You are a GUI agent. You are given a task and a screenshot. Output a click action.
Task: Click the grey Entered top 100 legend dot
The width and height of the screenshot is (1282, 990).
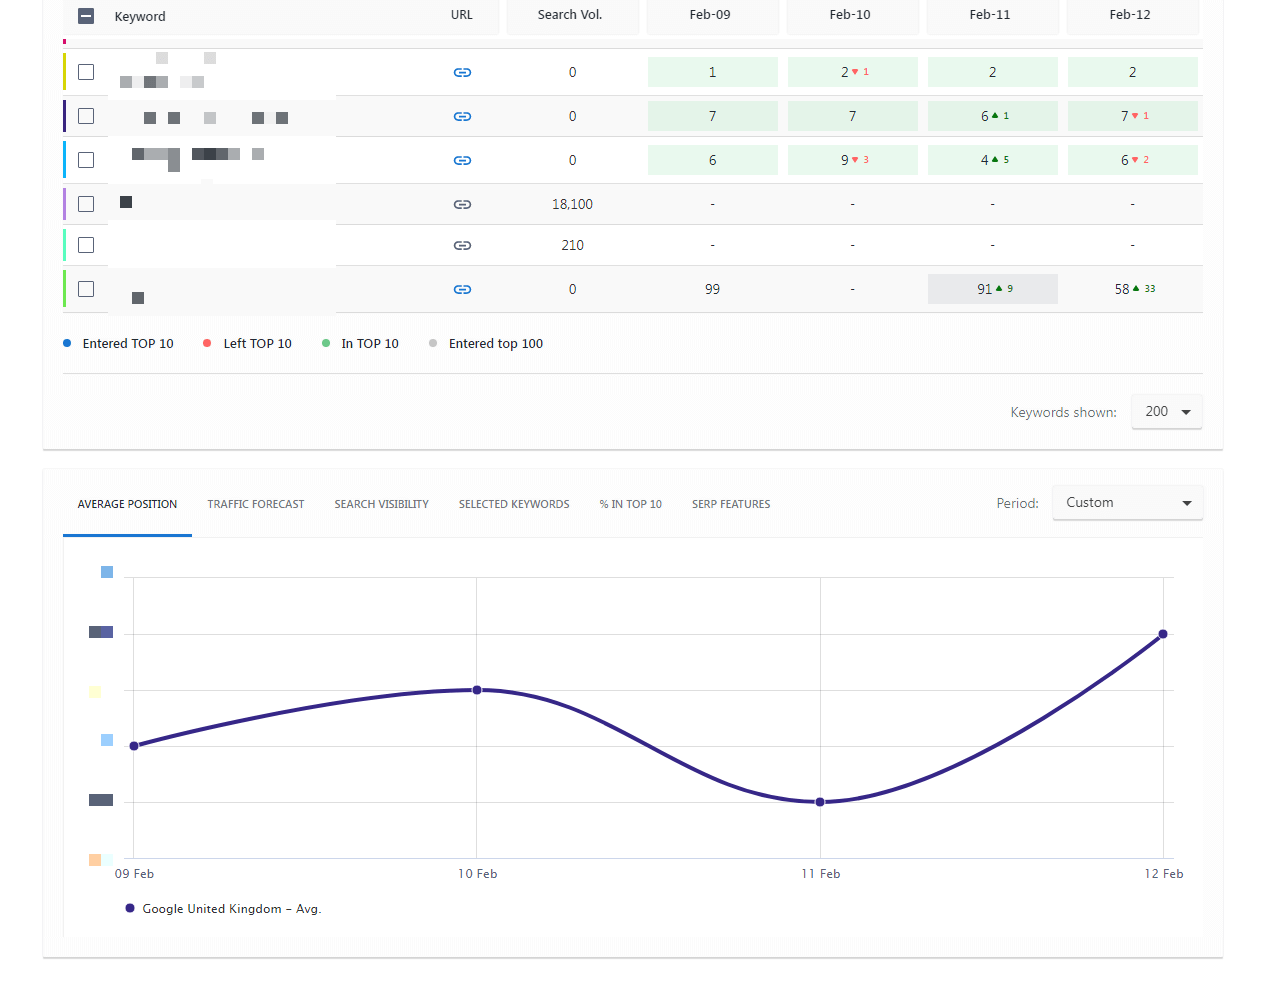tap(432, 343)
